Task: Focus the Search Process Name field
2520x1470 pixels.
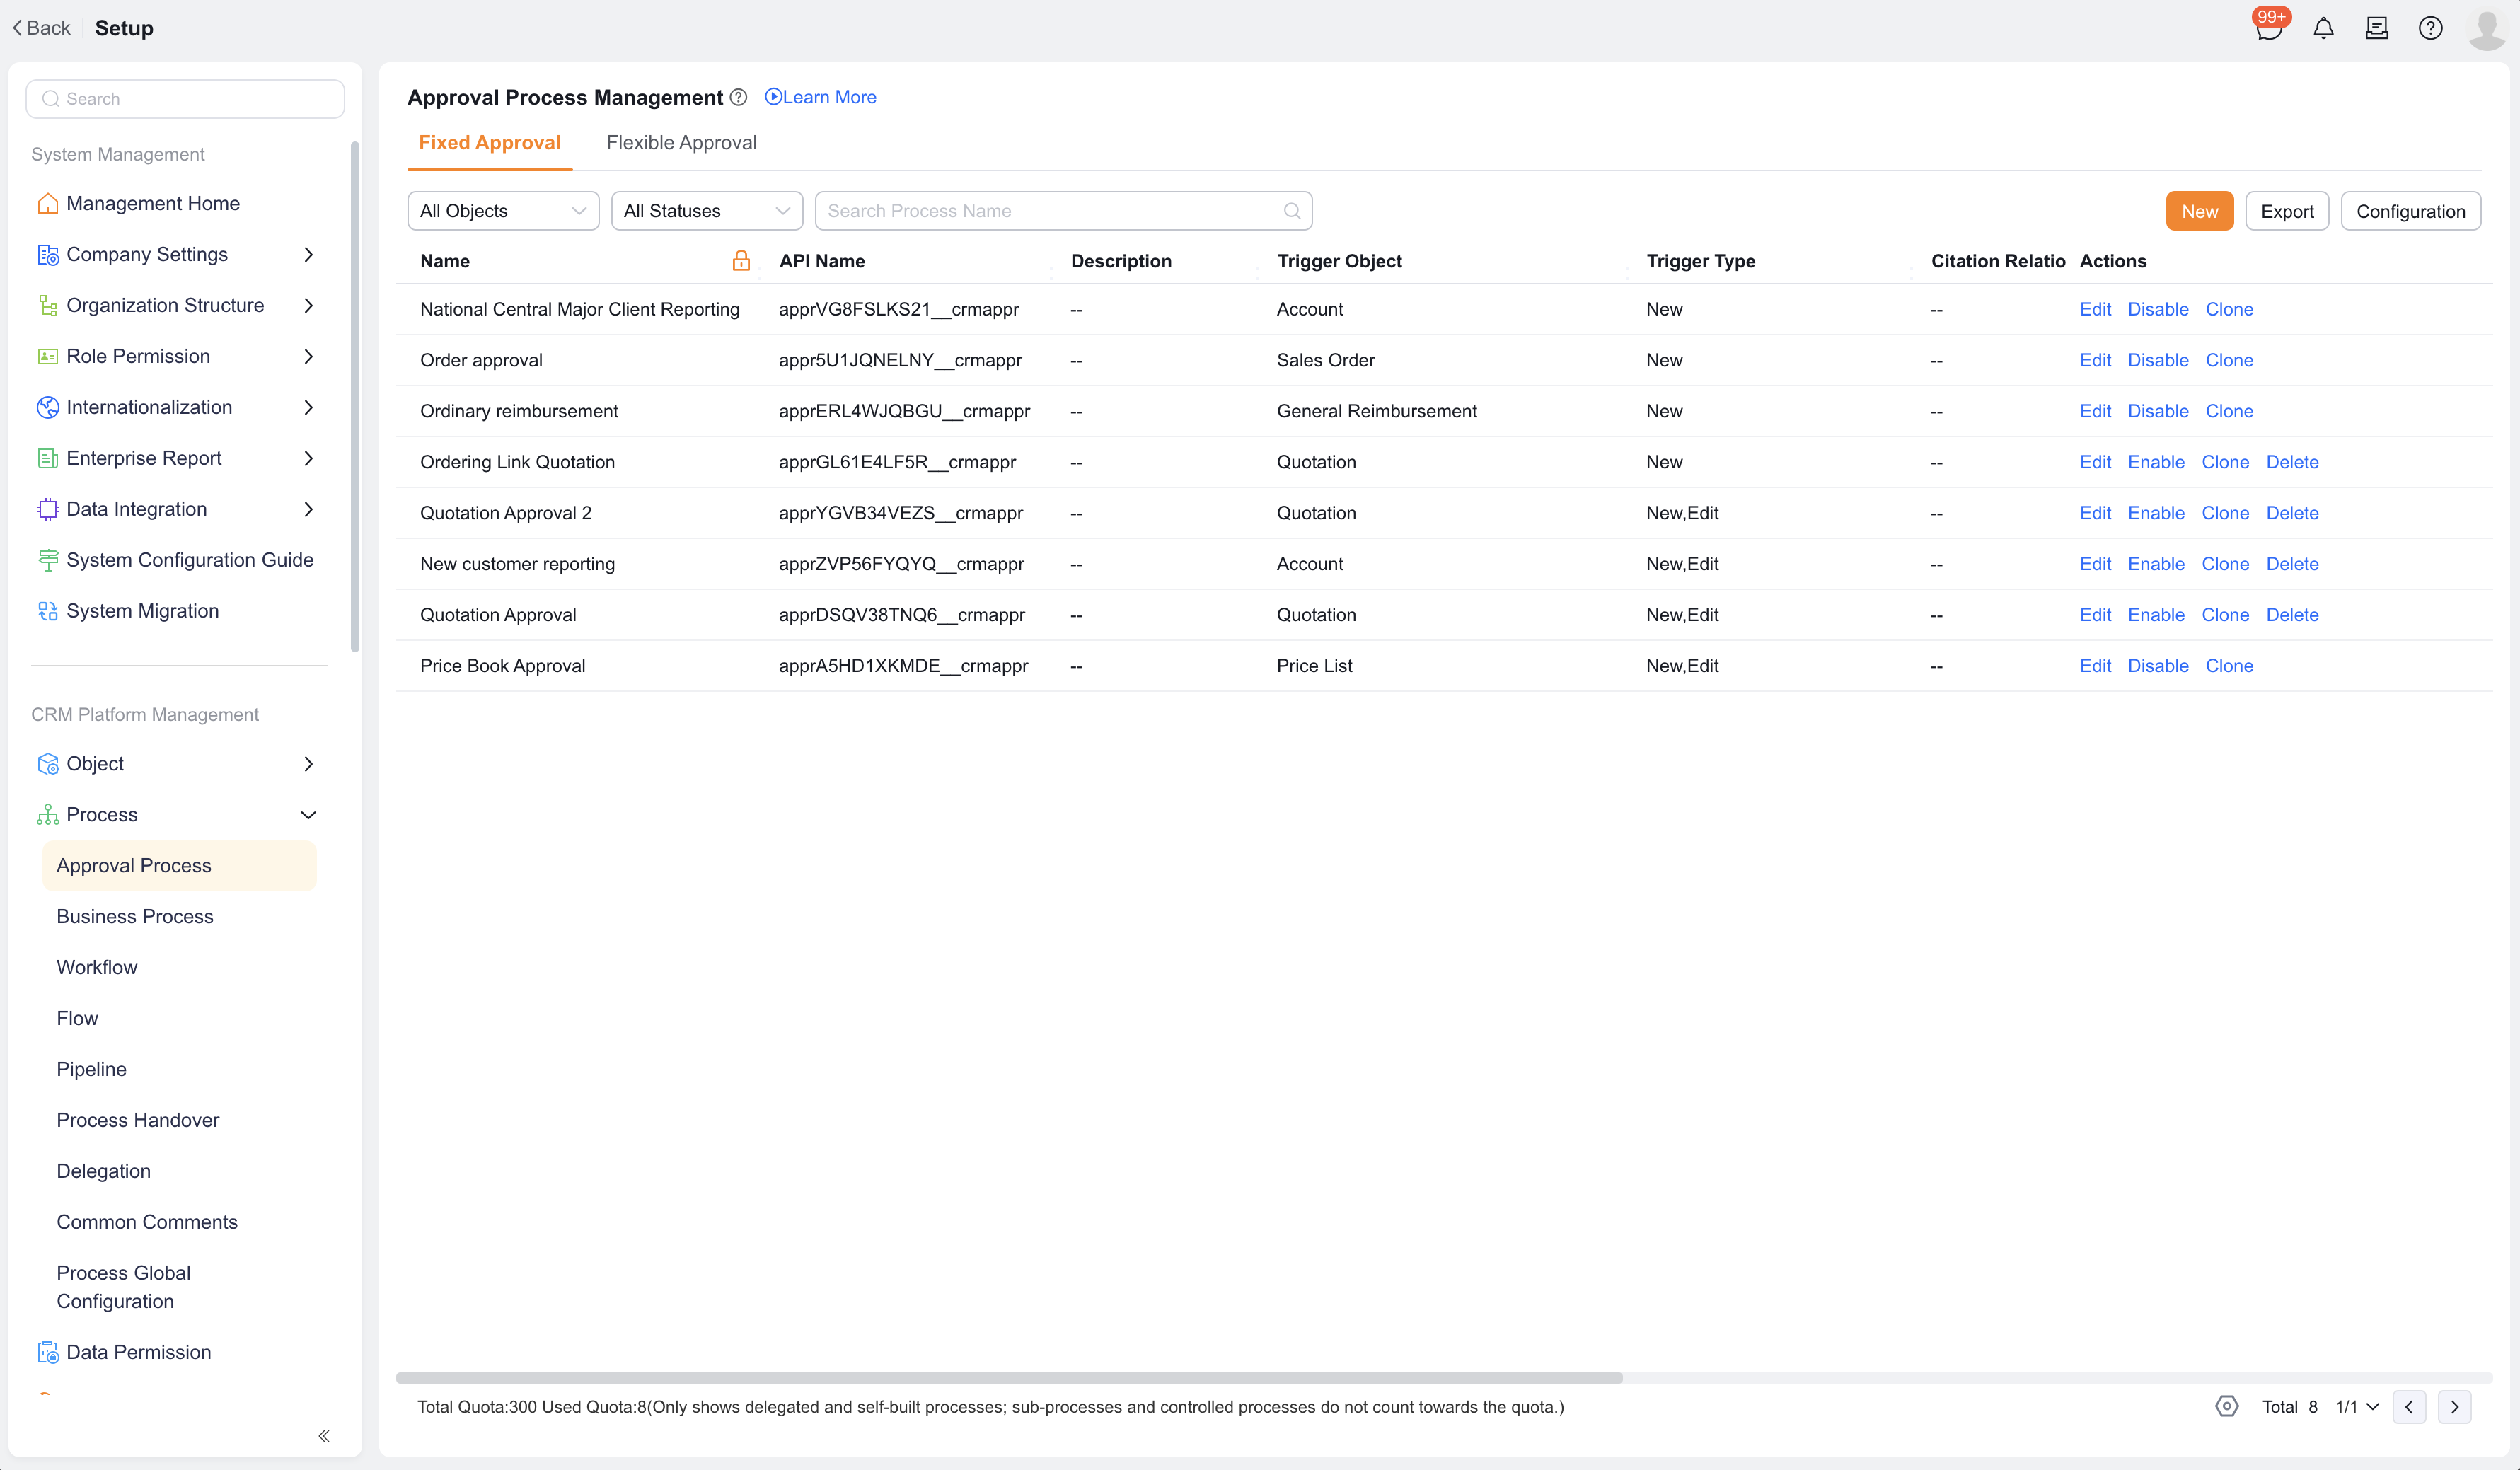Action: (x=1063, y=211)
